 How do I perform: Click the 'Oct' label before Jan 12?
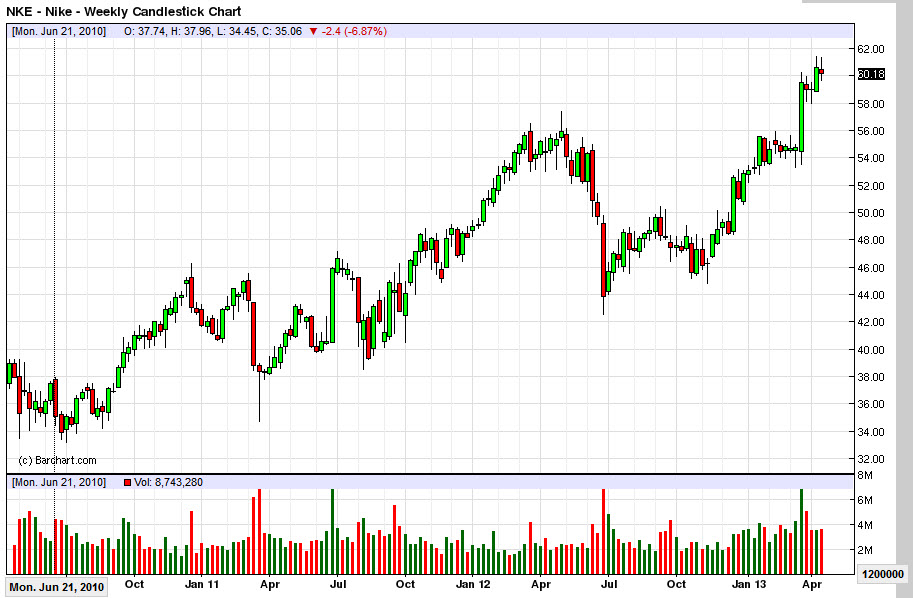(405, 584)
